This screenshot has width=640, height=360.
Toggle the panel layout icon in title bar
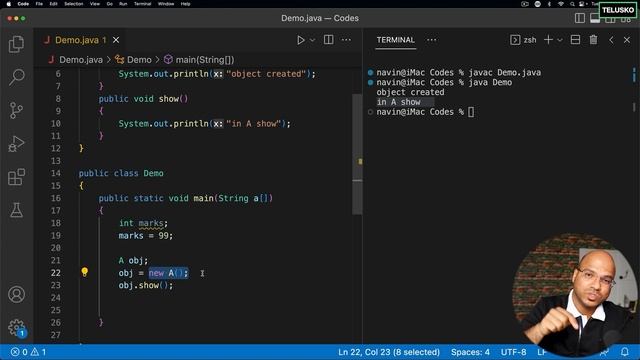595,18
